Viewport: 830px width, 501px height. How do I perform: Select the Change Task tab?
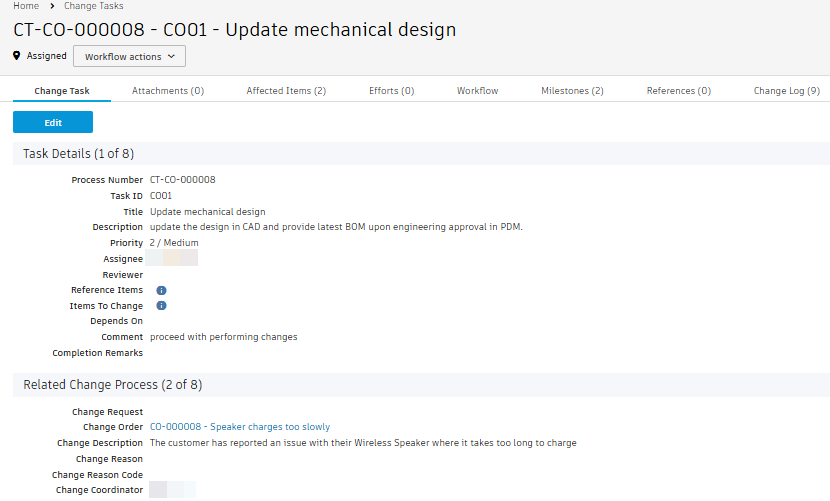[x=62, y=91]
